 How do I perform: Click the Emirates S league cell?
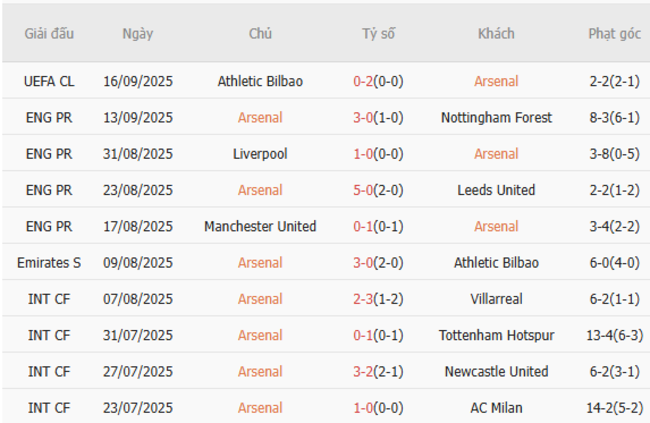tap(50, 262)
